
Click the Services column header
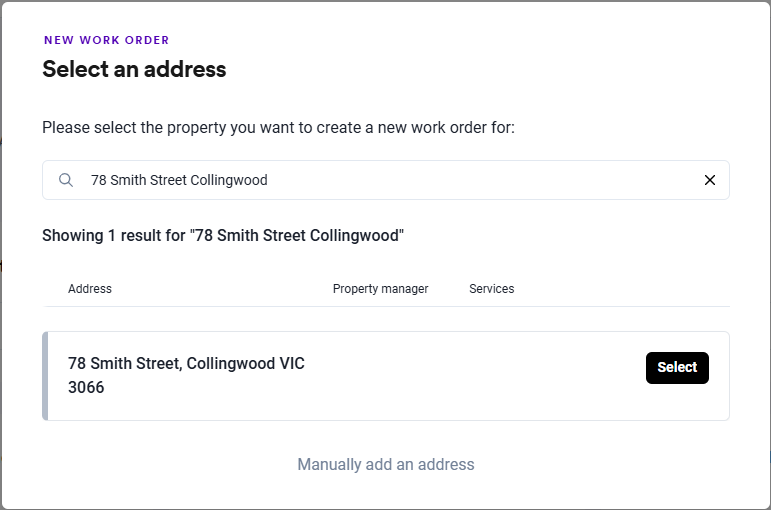[491, 289]
